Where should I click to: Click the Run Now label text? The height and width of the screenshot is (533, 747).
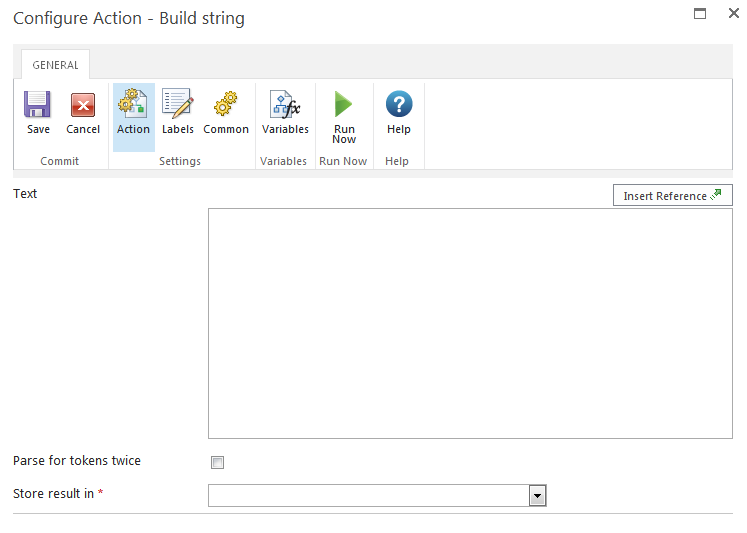point(344,134)
